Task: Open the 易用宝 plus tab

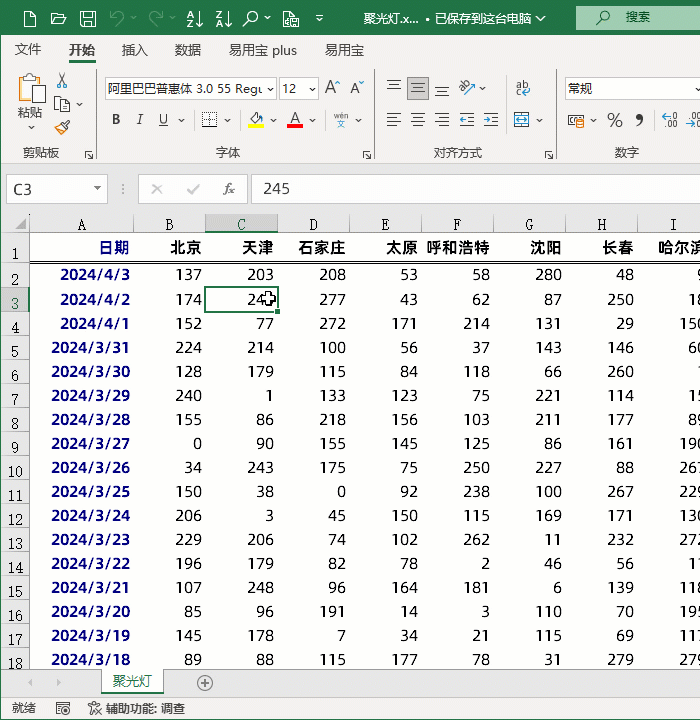Action: (x=263, y=50)
